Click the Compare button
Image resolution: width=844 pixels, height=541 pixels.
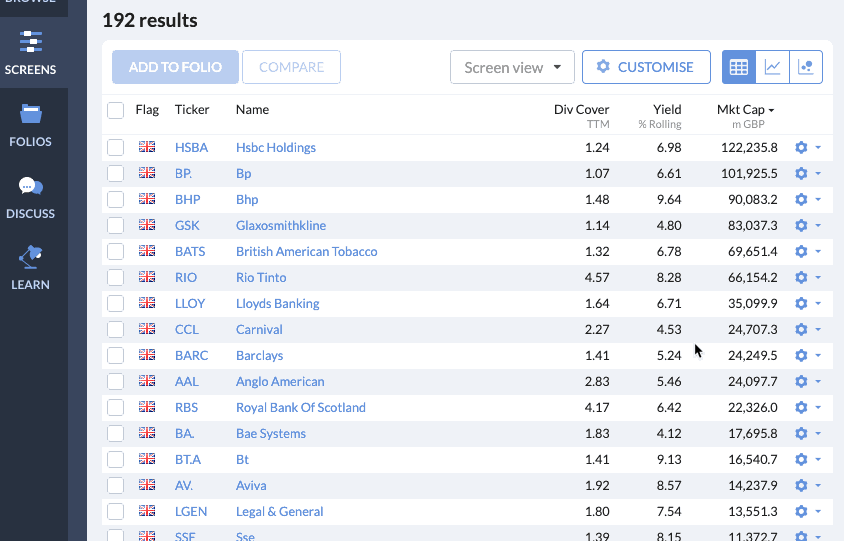(x=291, y=67)
